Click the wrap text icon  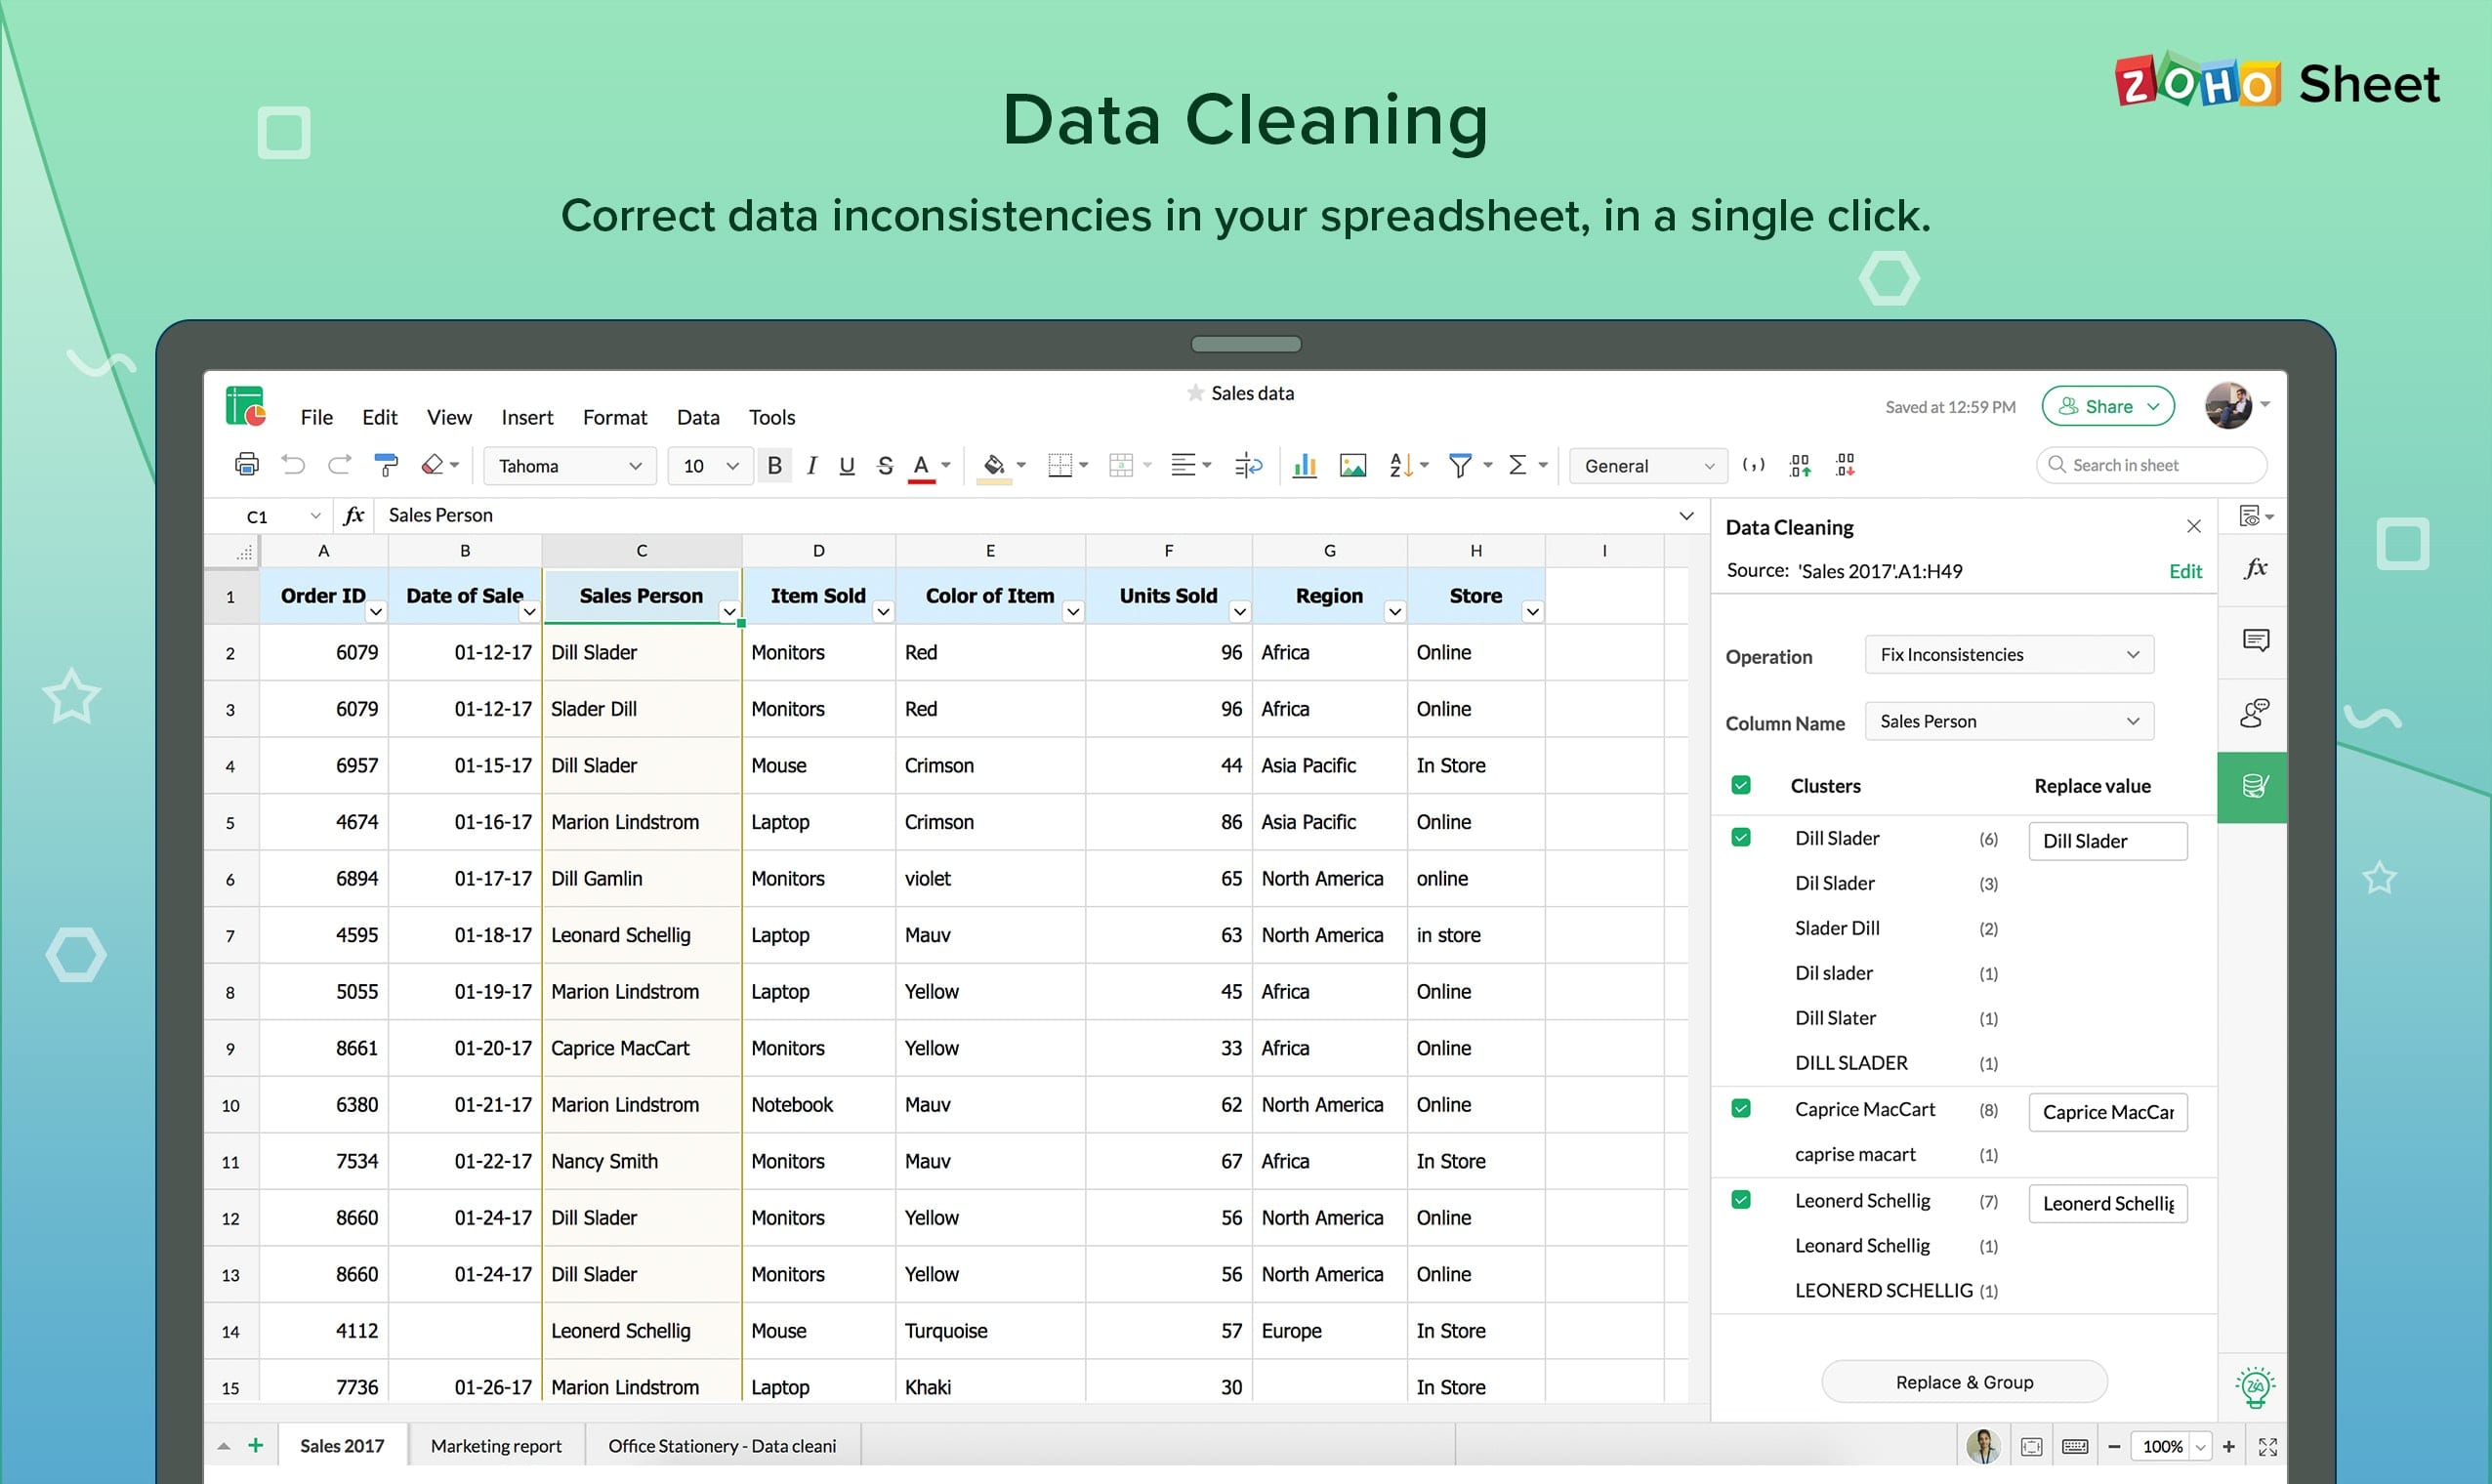click(x=1248, y=465)
